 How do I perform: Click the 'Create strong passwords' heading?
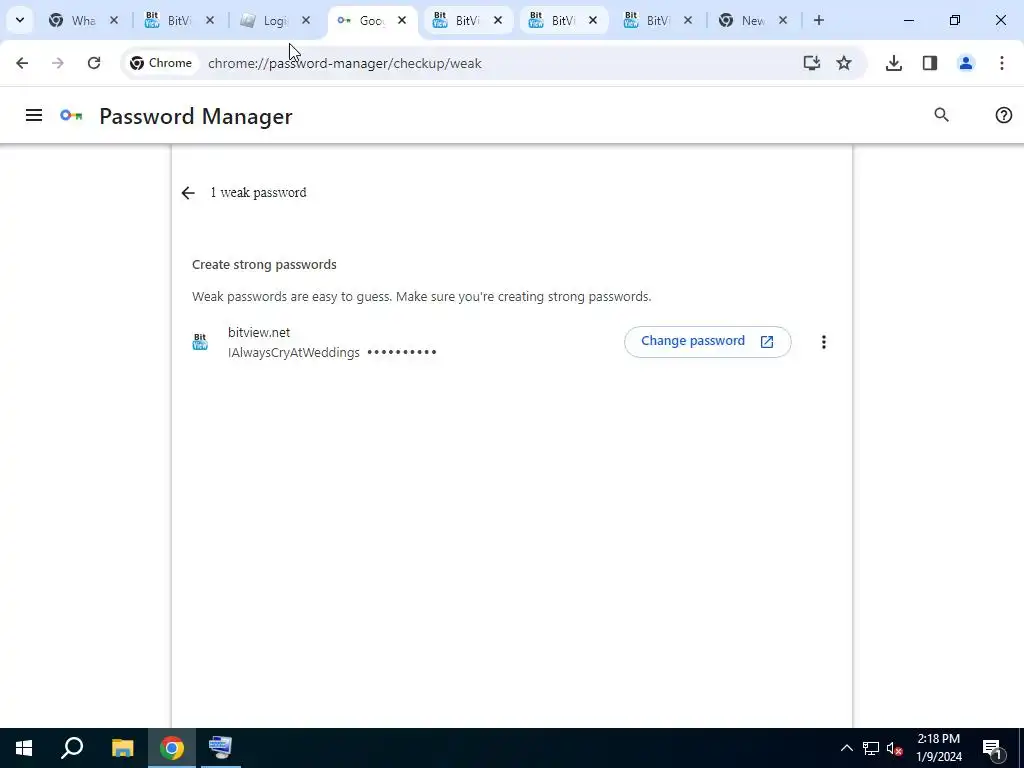pyautogui.click(x=264, y=264)
